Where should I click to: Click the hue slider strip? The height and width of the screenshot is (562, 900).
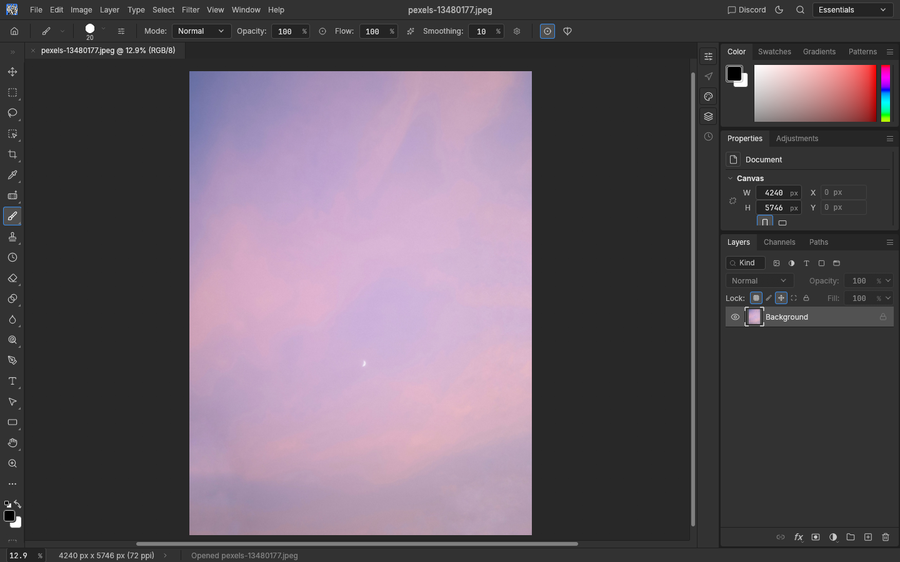886,93
